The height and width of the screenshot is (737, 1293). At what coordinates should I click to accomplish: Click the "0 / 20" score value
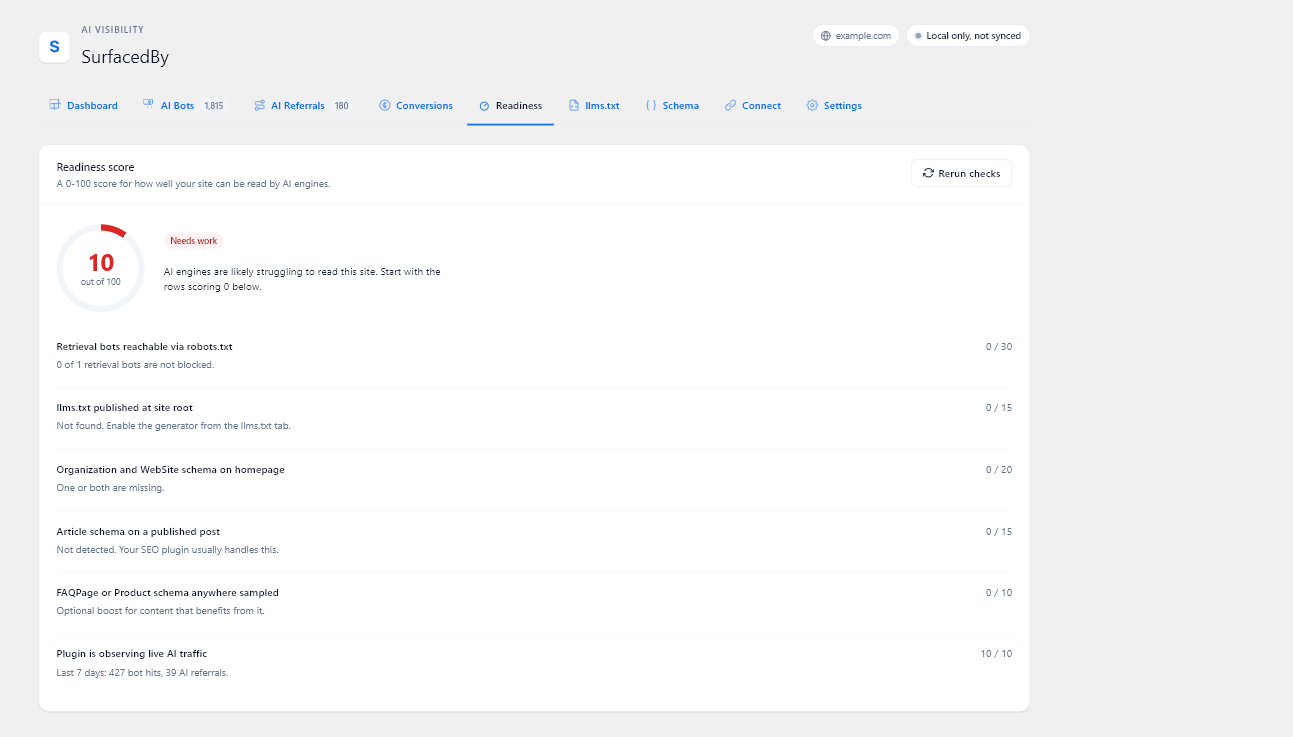click(x=999, y=470)
